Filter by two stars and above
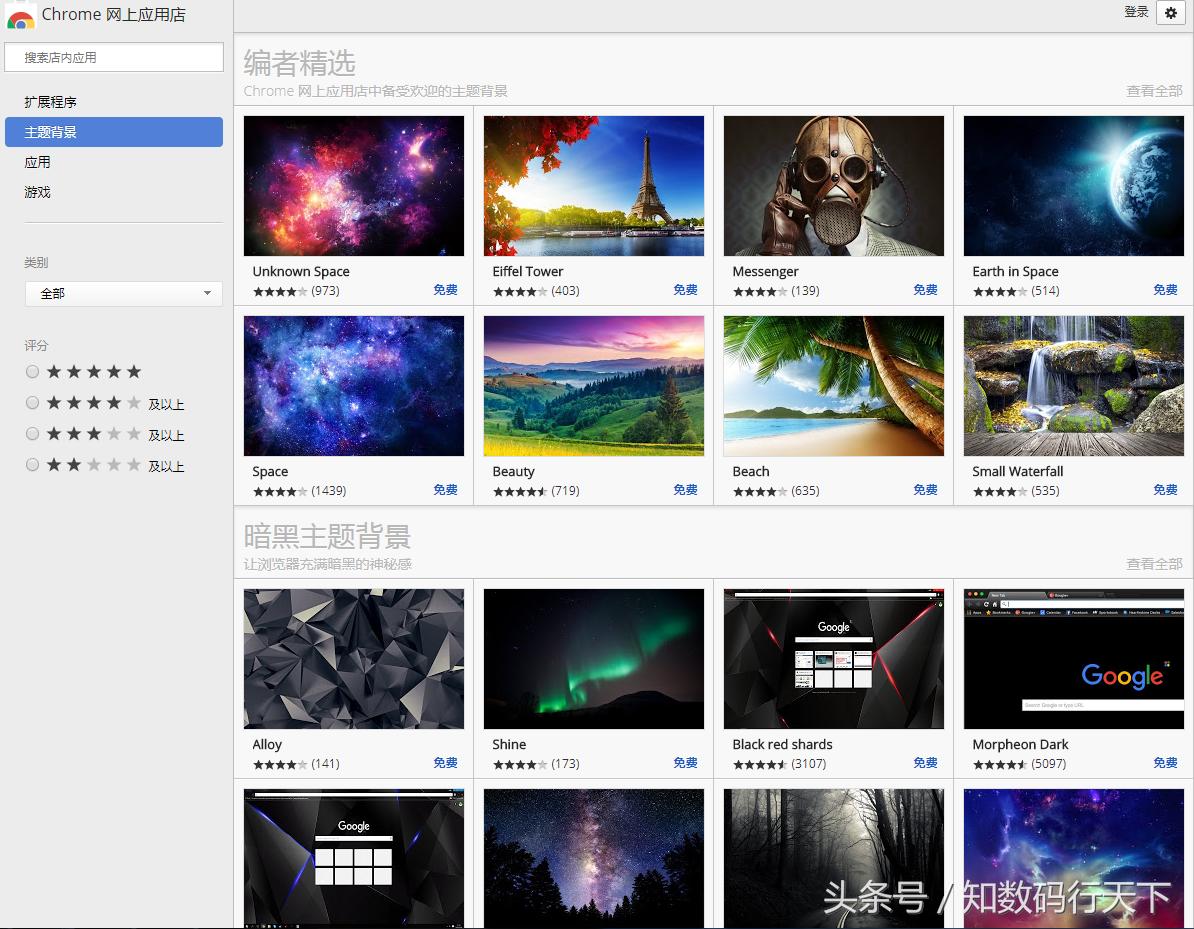This screenshot has height=929, width=1194. [x=32, y=464]
